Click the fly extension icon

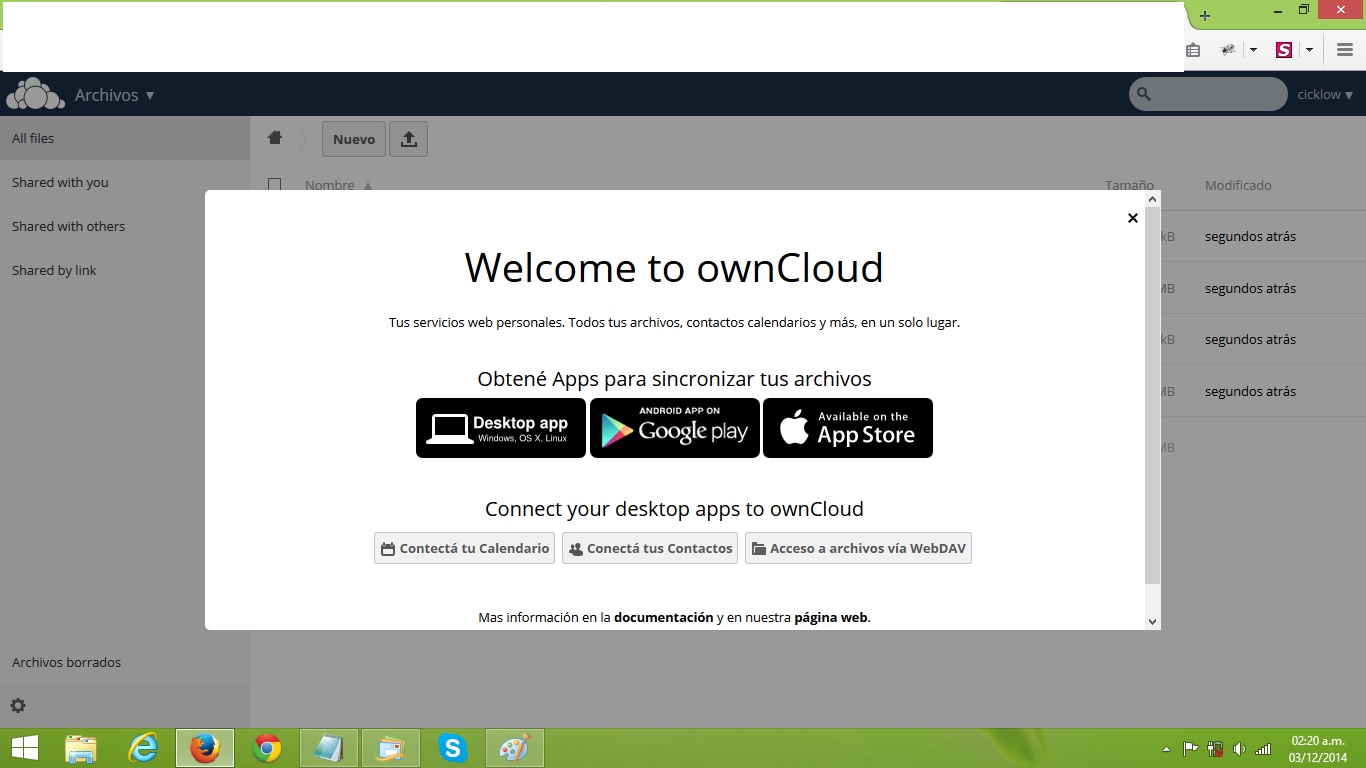[x=1228, y=50]
